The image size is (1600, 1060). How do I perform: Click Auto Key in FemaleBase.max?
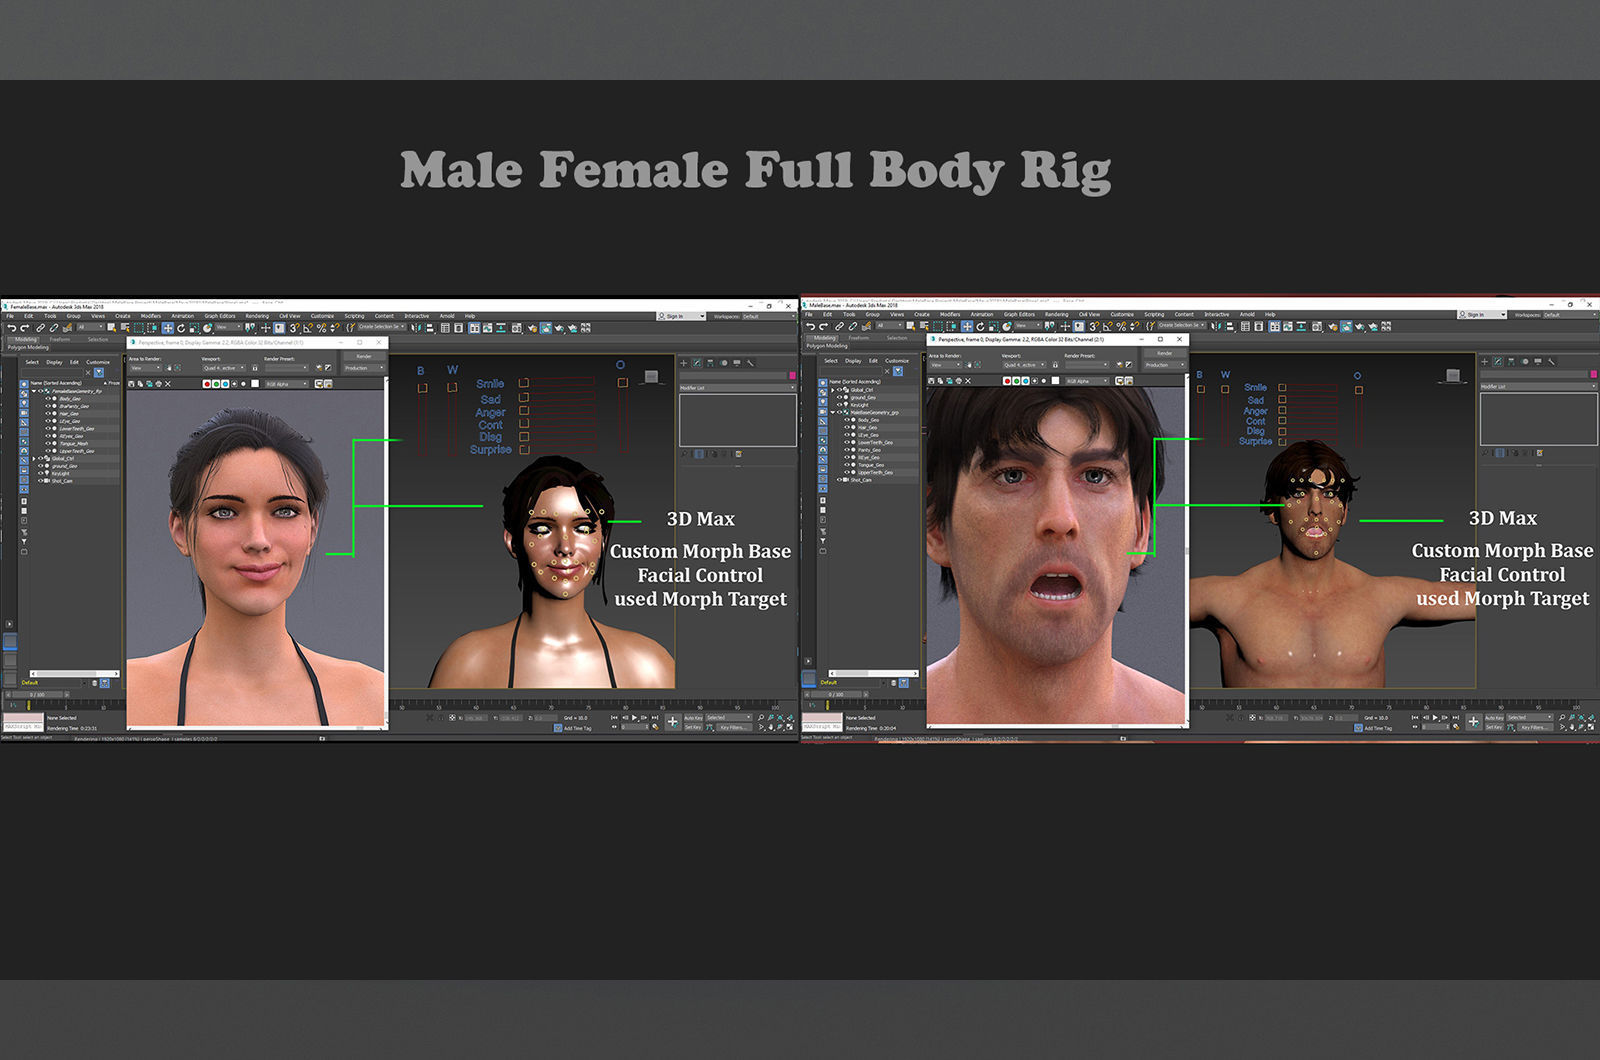(693, 718)
